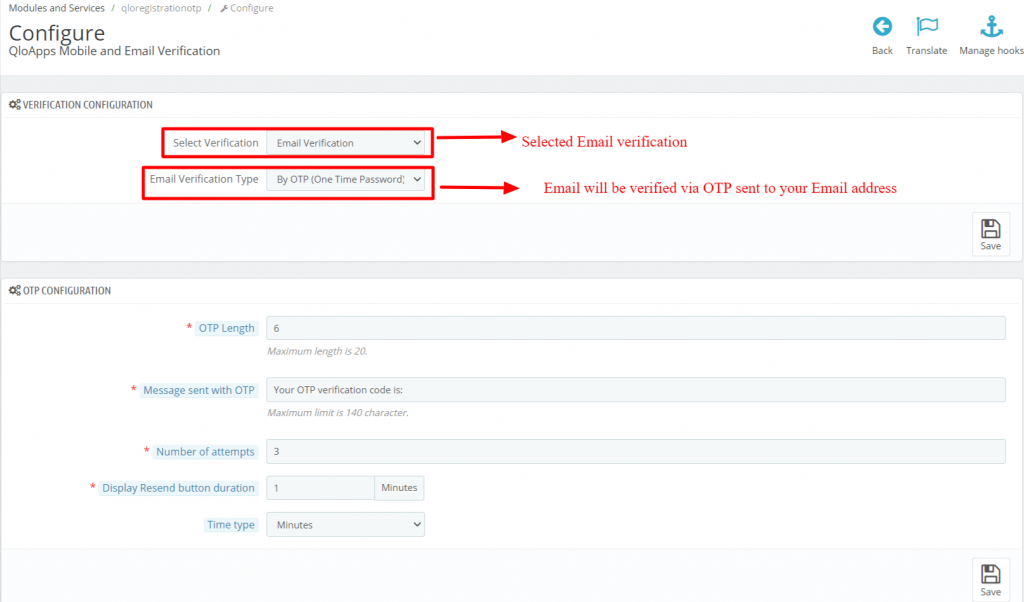Click the QloApps Mobile and Email Verification subtitle
Image resolution: width=1024 pixels, height=602 pixels.
(x=114, y=51)
